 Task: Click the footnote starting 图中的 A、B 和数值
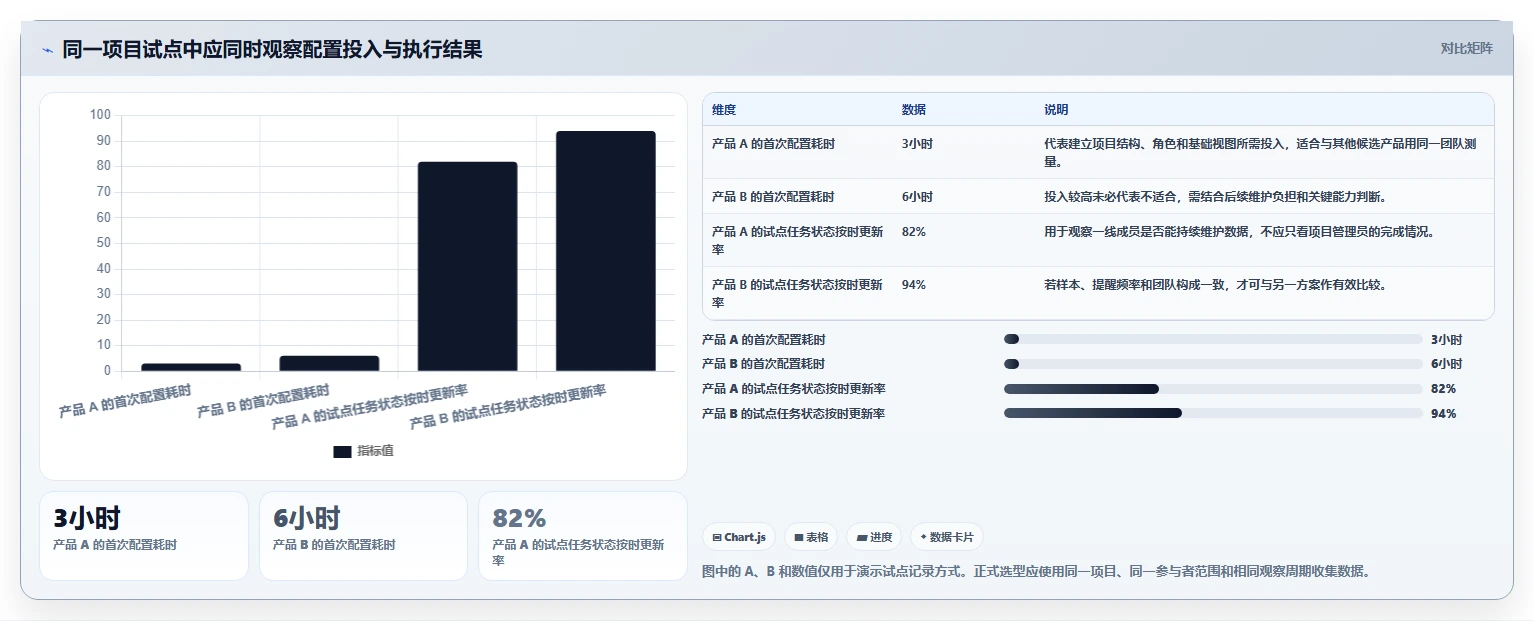pos(1036,572)
